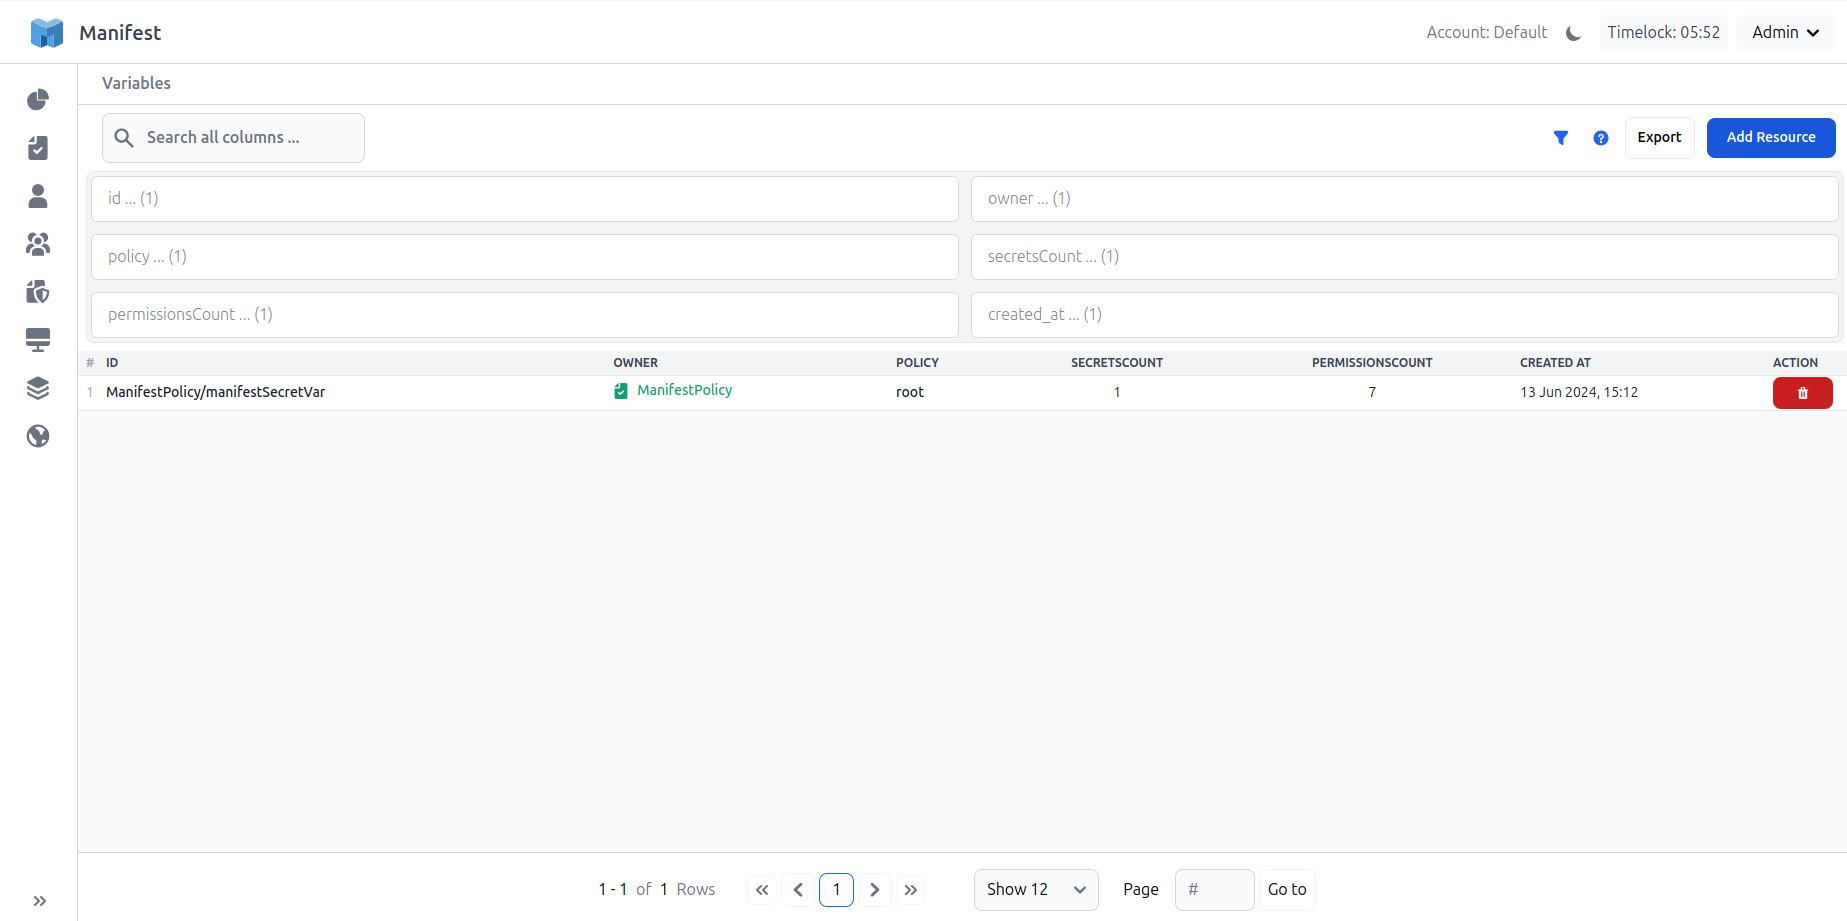This screenshot has width=1847, height=921.
Task: Open the user groups sidebar icon
Action: pyautogui.click(x=38, y=244)
